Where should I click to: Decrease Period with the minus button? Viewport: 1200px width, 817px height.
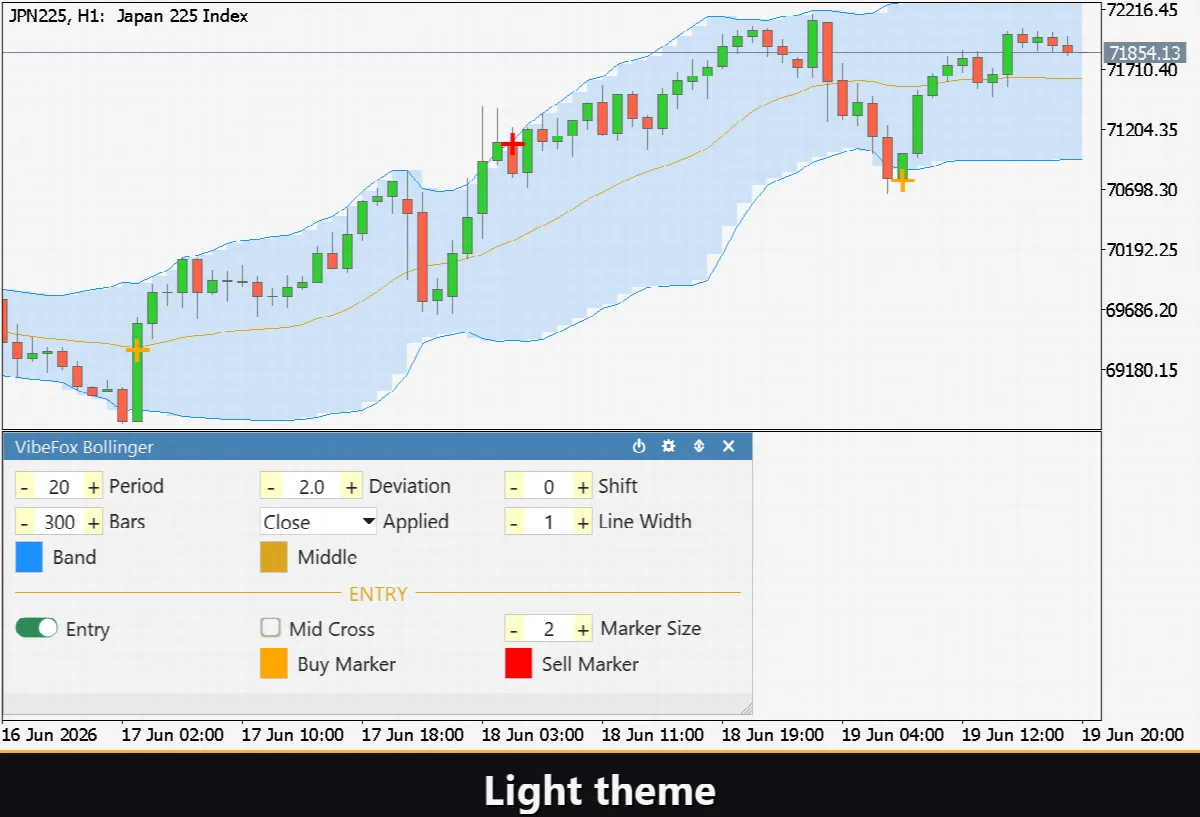(x=25, y=487)
